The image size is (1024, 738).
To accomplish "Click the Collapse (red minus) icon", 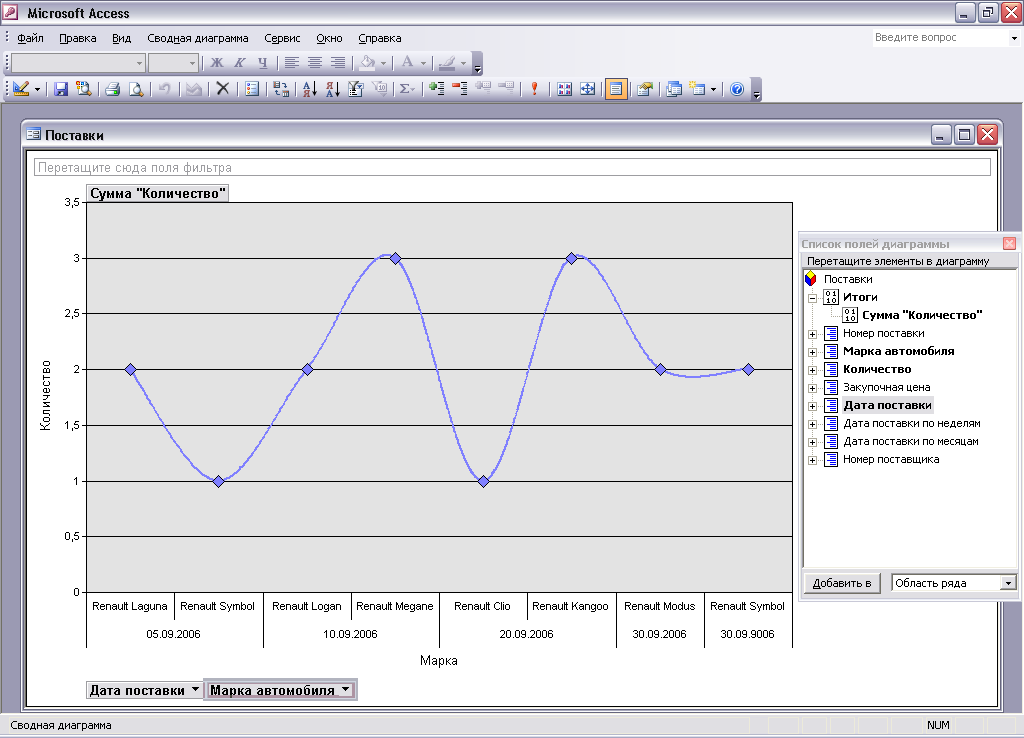I will pyautogui.click(x=460, y=89).
